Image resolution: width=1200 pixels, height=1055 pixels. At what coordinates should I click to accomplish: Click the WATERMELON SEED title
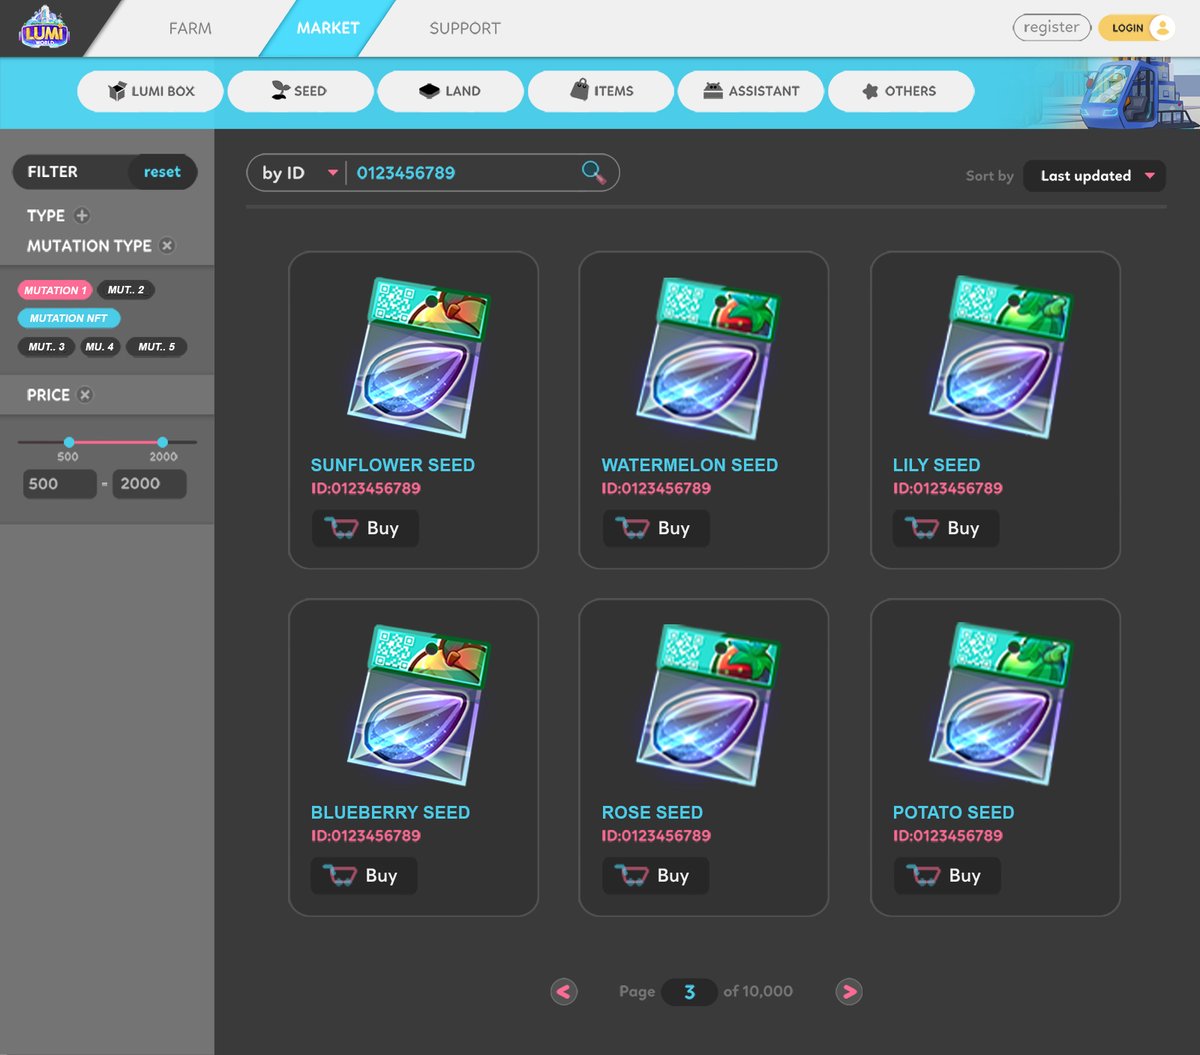[x=690, y=465]
